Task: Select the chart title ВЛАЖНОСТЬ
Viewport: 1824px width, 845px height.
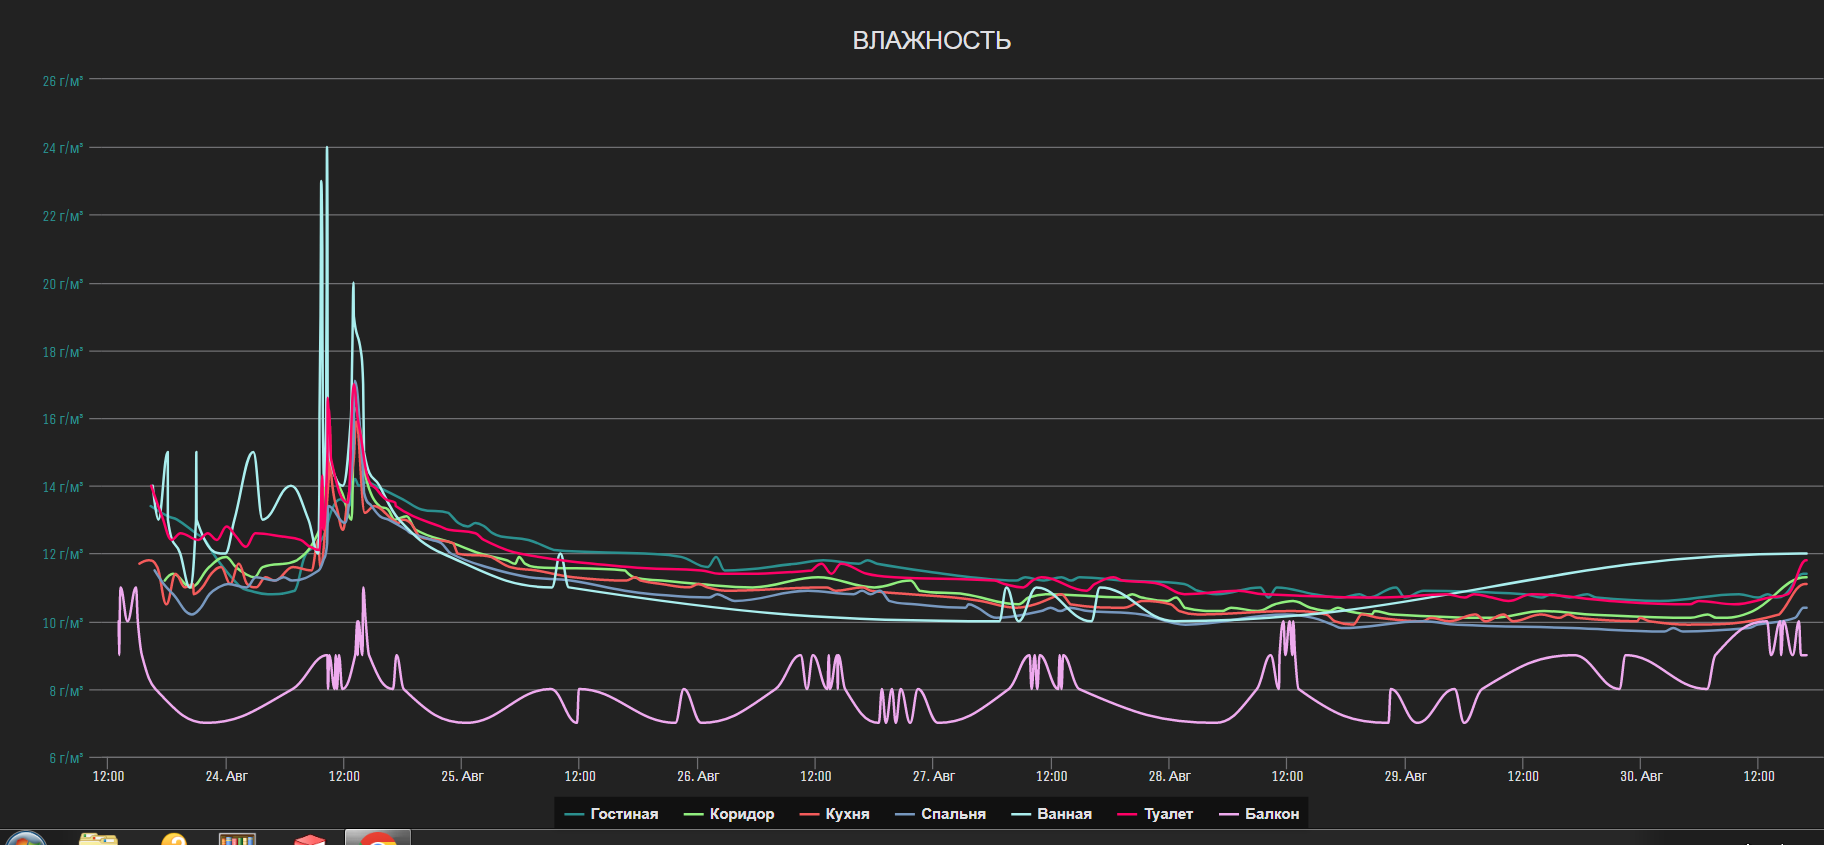Action: click(931, 40)
